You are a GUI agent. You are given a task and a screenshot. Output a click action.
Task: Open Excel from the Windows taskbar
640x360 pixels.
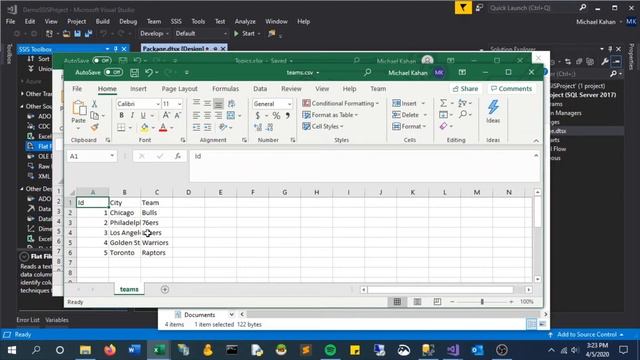tap(159, 350)
